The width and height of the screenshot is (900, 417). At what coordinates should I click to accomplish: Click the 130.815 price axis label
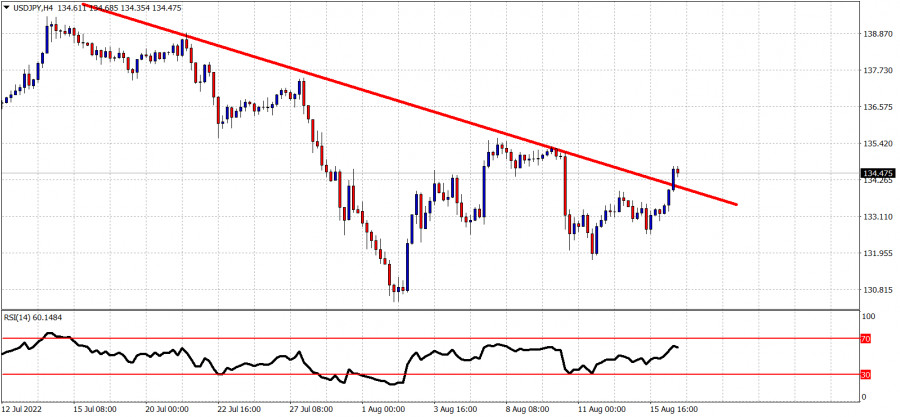[876, 290]
